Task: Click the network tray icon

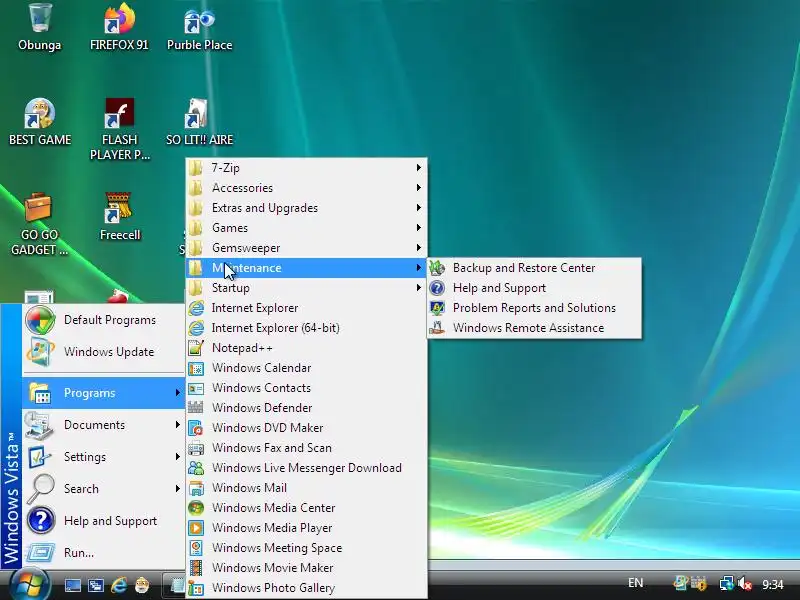Action: pyautogui.click(x=727, y=583)
